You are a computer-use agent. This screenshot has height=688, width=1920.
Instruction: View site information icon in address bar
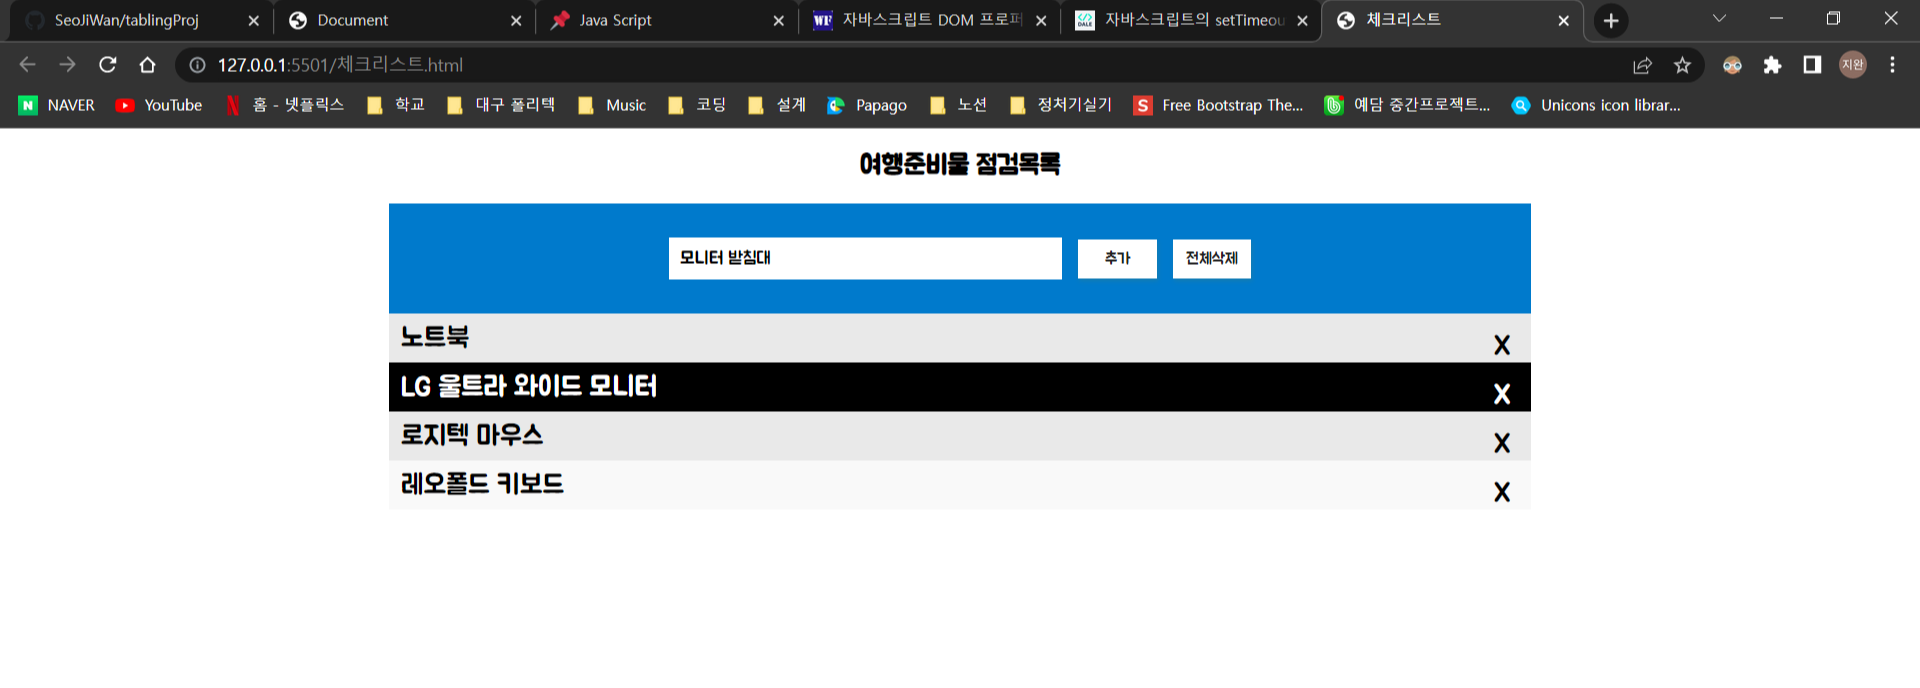pyautogui.click(x=198, y=65)
